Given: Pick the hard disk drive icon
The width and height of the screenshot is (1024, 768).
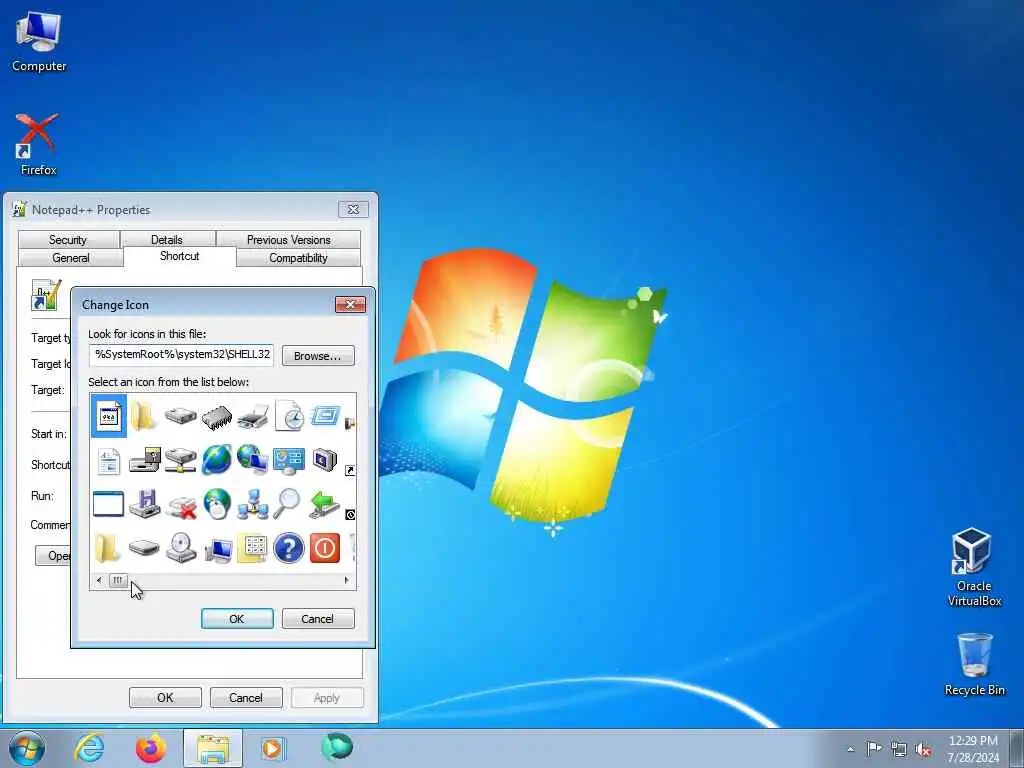Looking at the screenshot, I should 180,415.
